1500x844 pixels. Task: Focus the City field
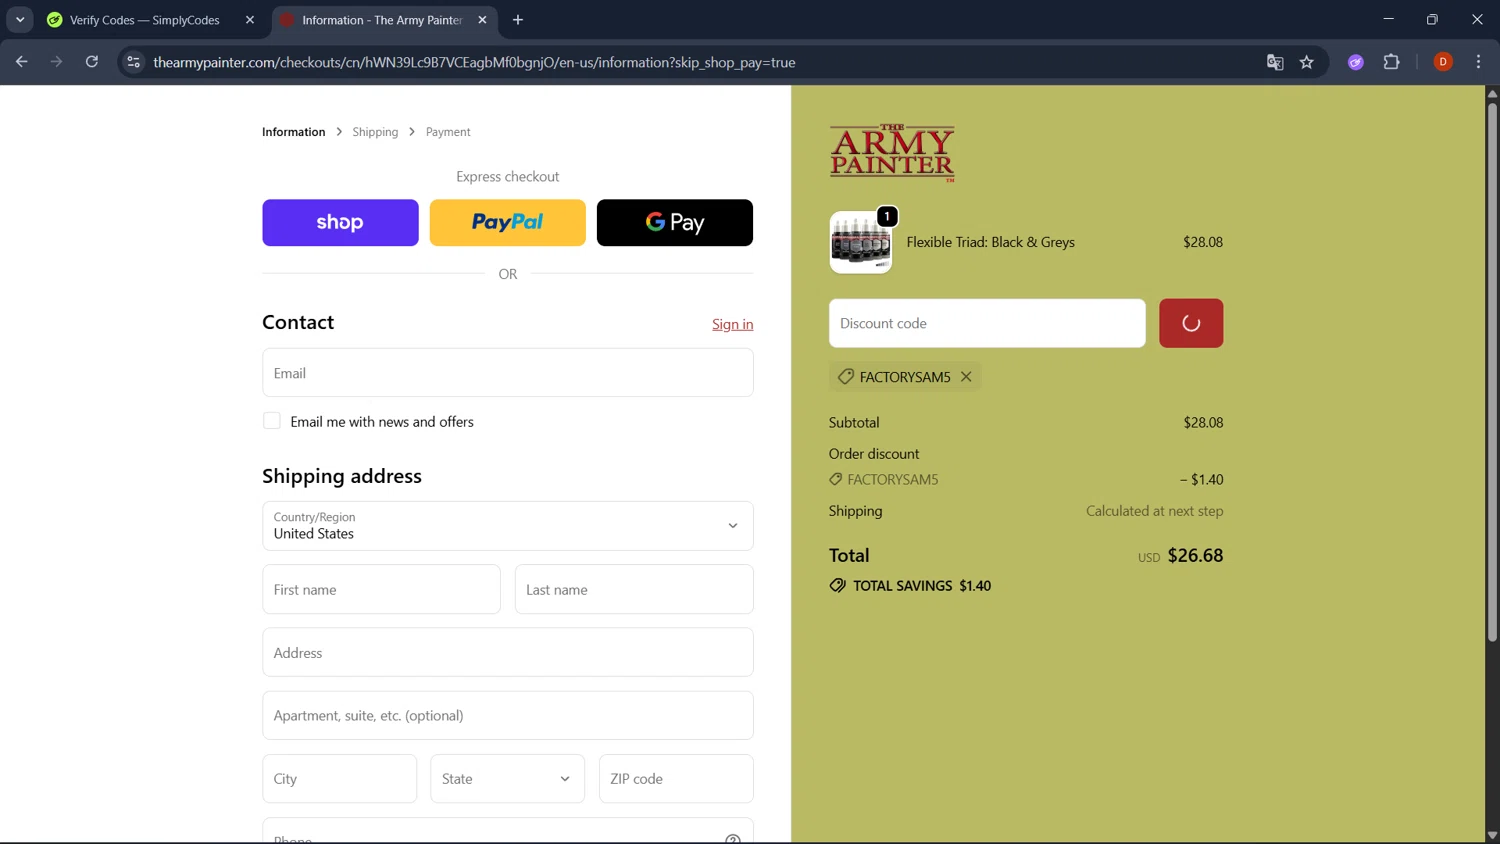340,778
